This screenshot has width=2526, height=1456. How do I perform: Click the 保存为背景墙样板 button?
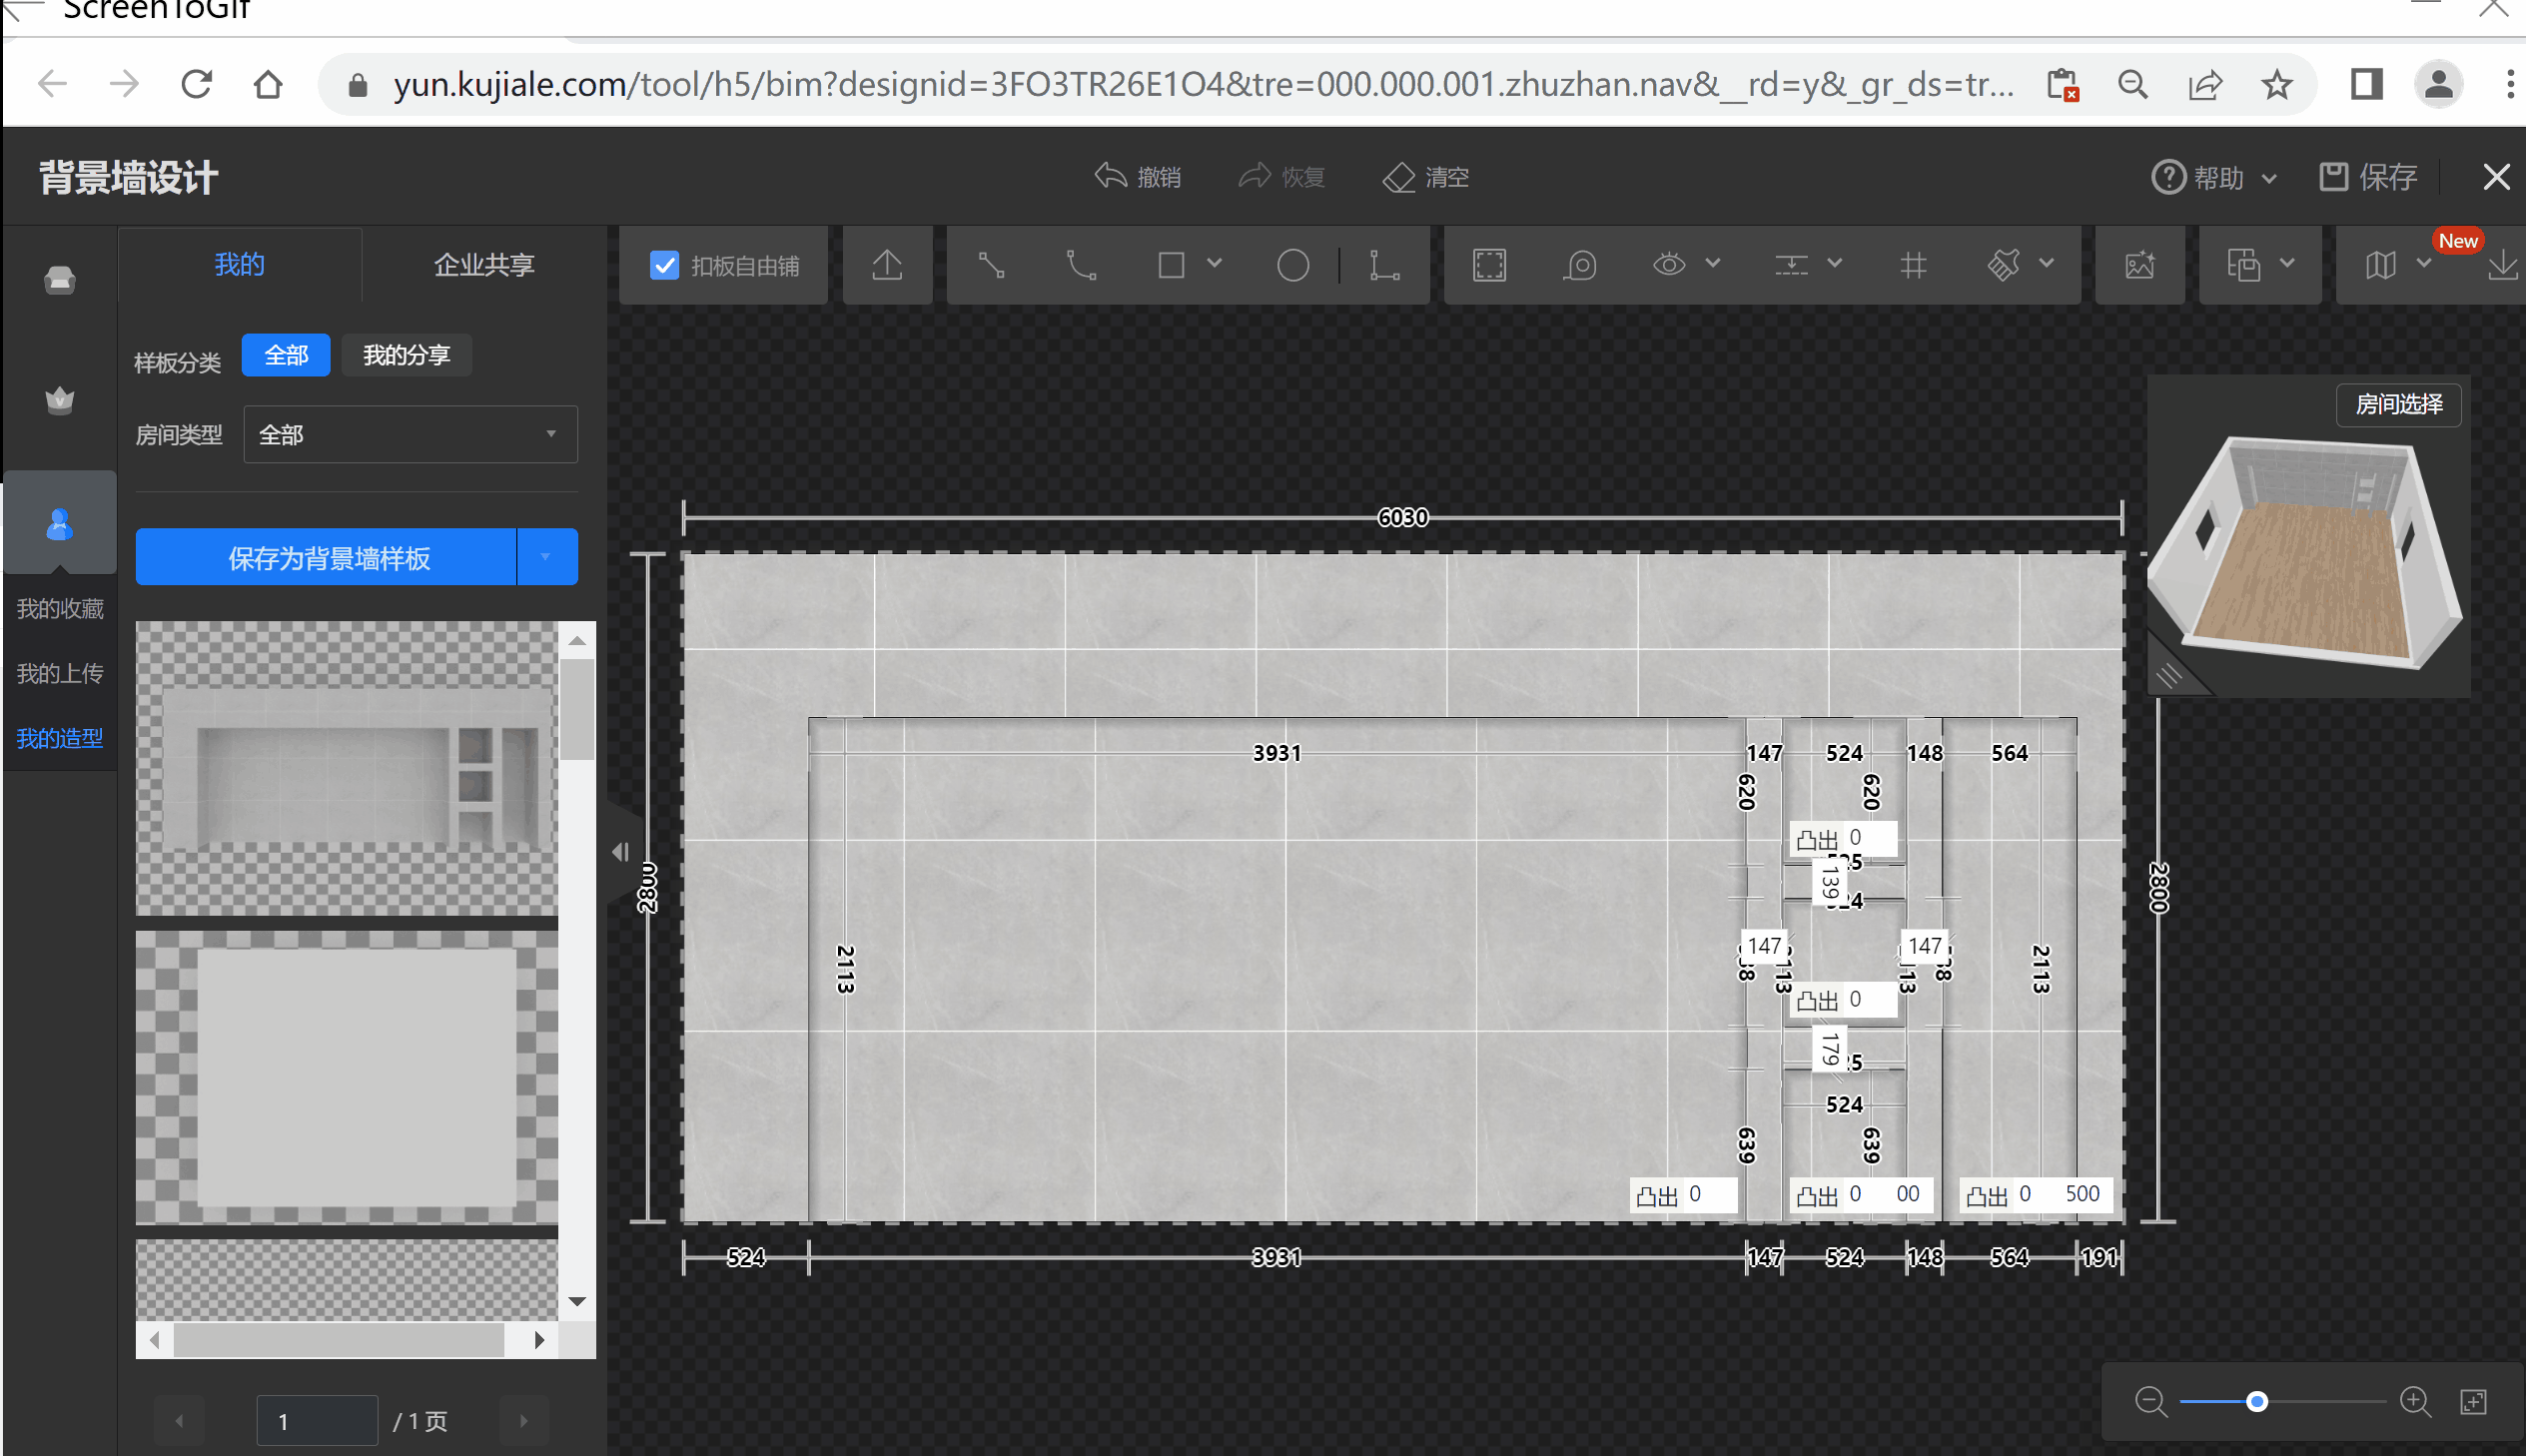[x=328, y=557]
